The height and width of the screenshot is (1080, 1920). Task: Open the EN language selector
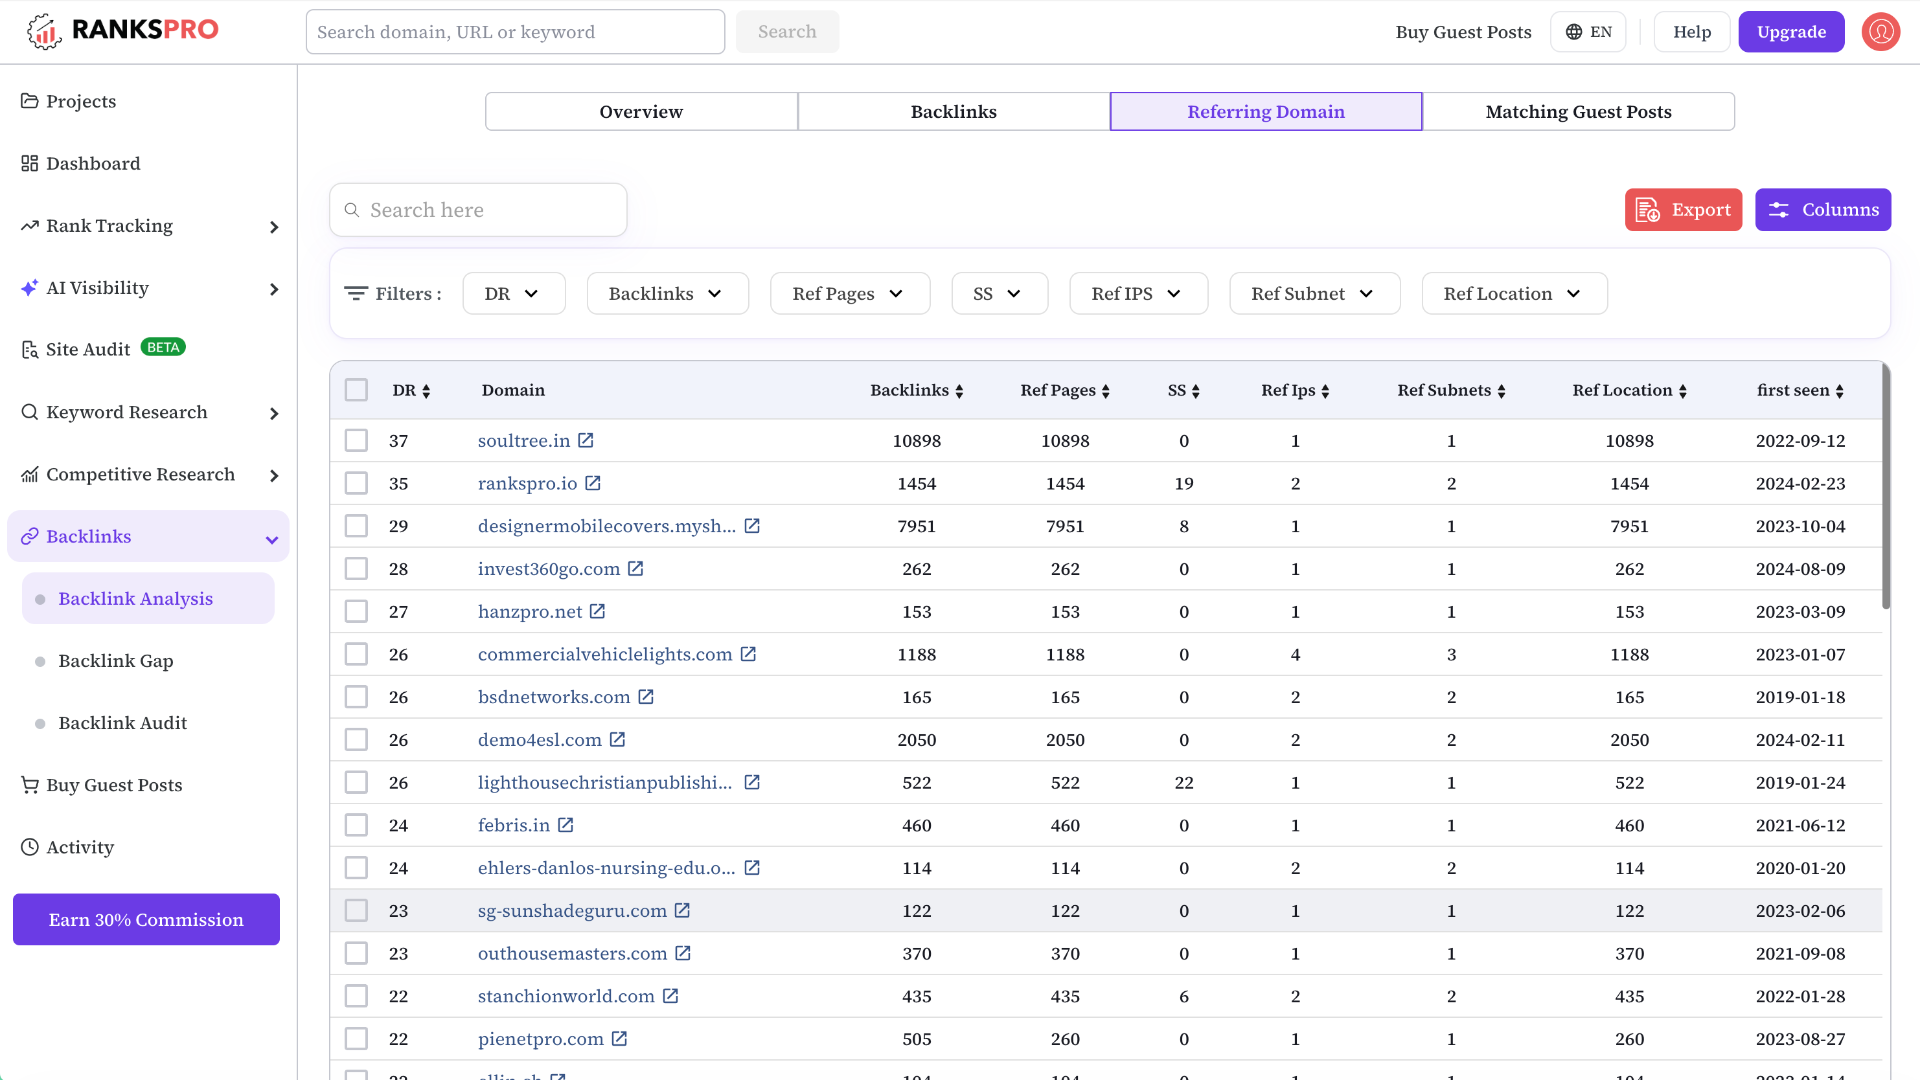[x=1588, y=32]
